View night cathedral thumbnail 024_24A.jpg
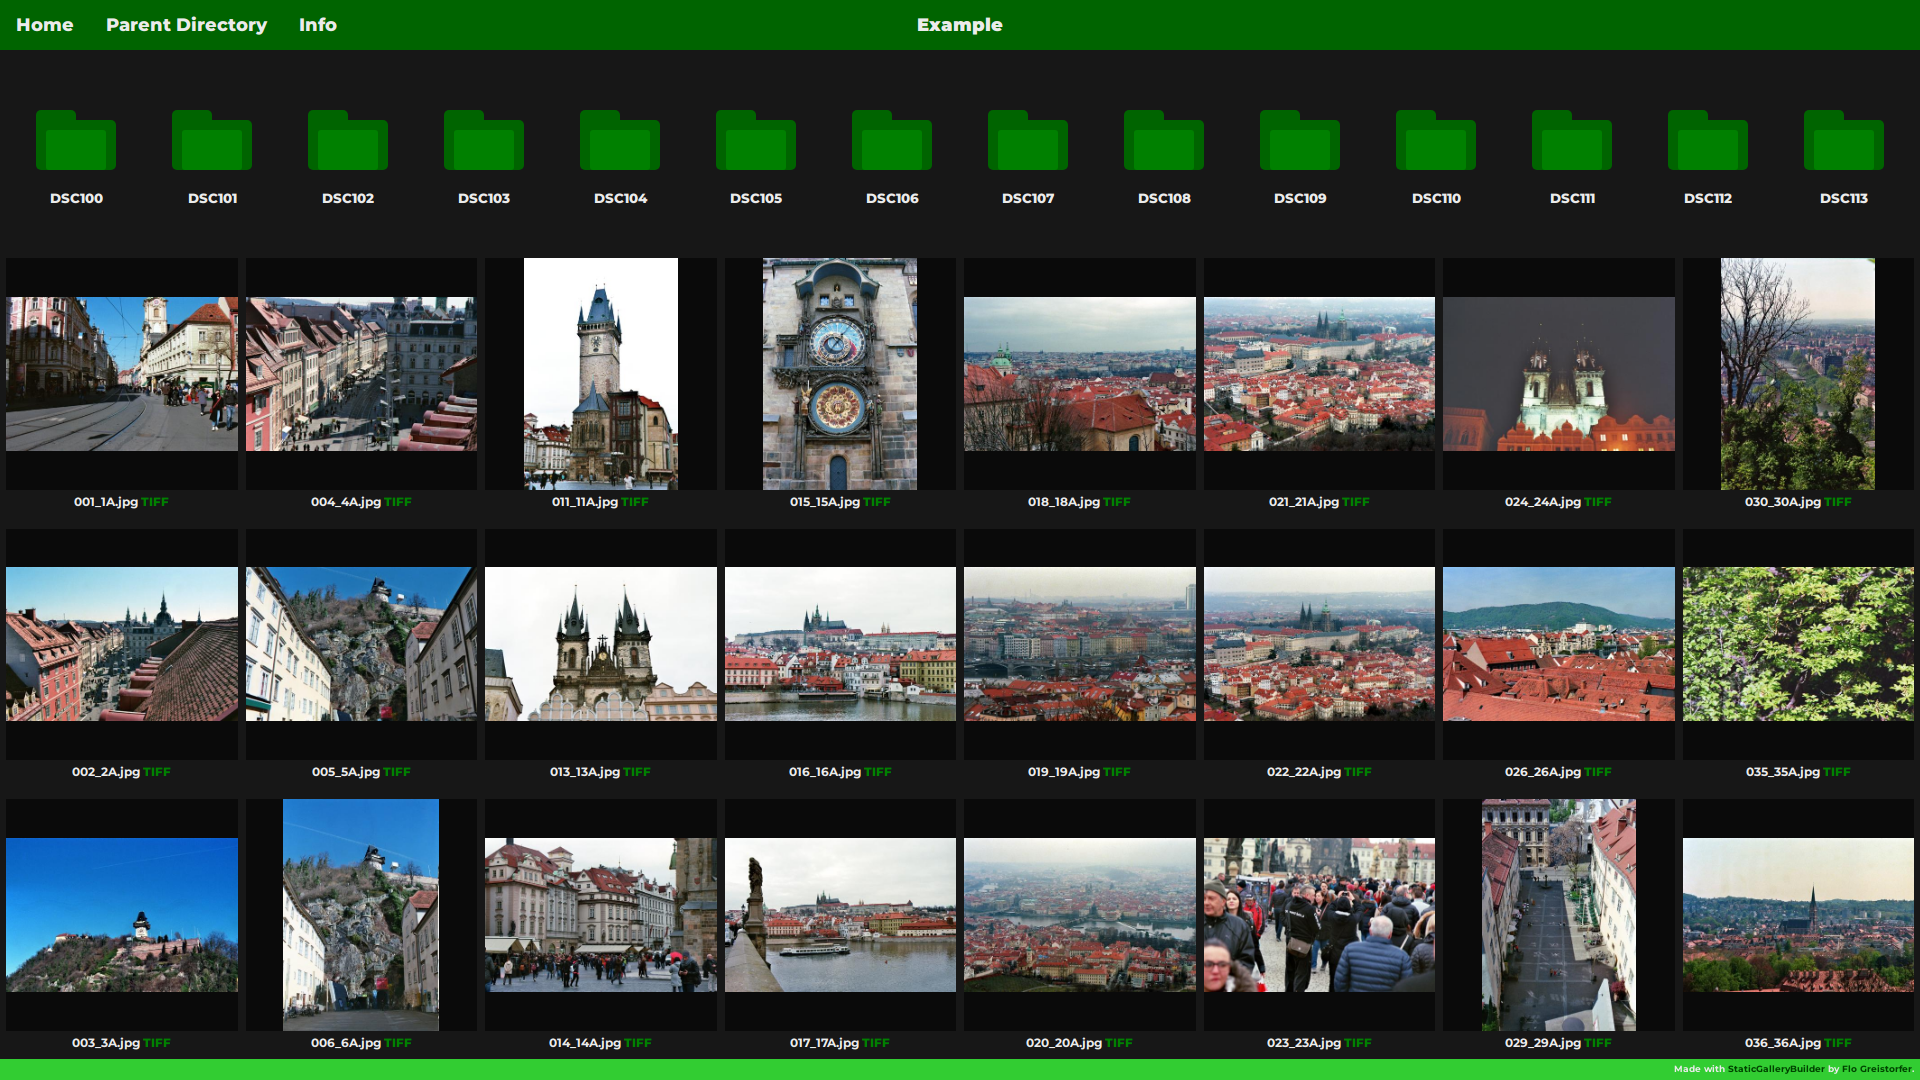1920x1080 pixels. tap(1558, 374)
